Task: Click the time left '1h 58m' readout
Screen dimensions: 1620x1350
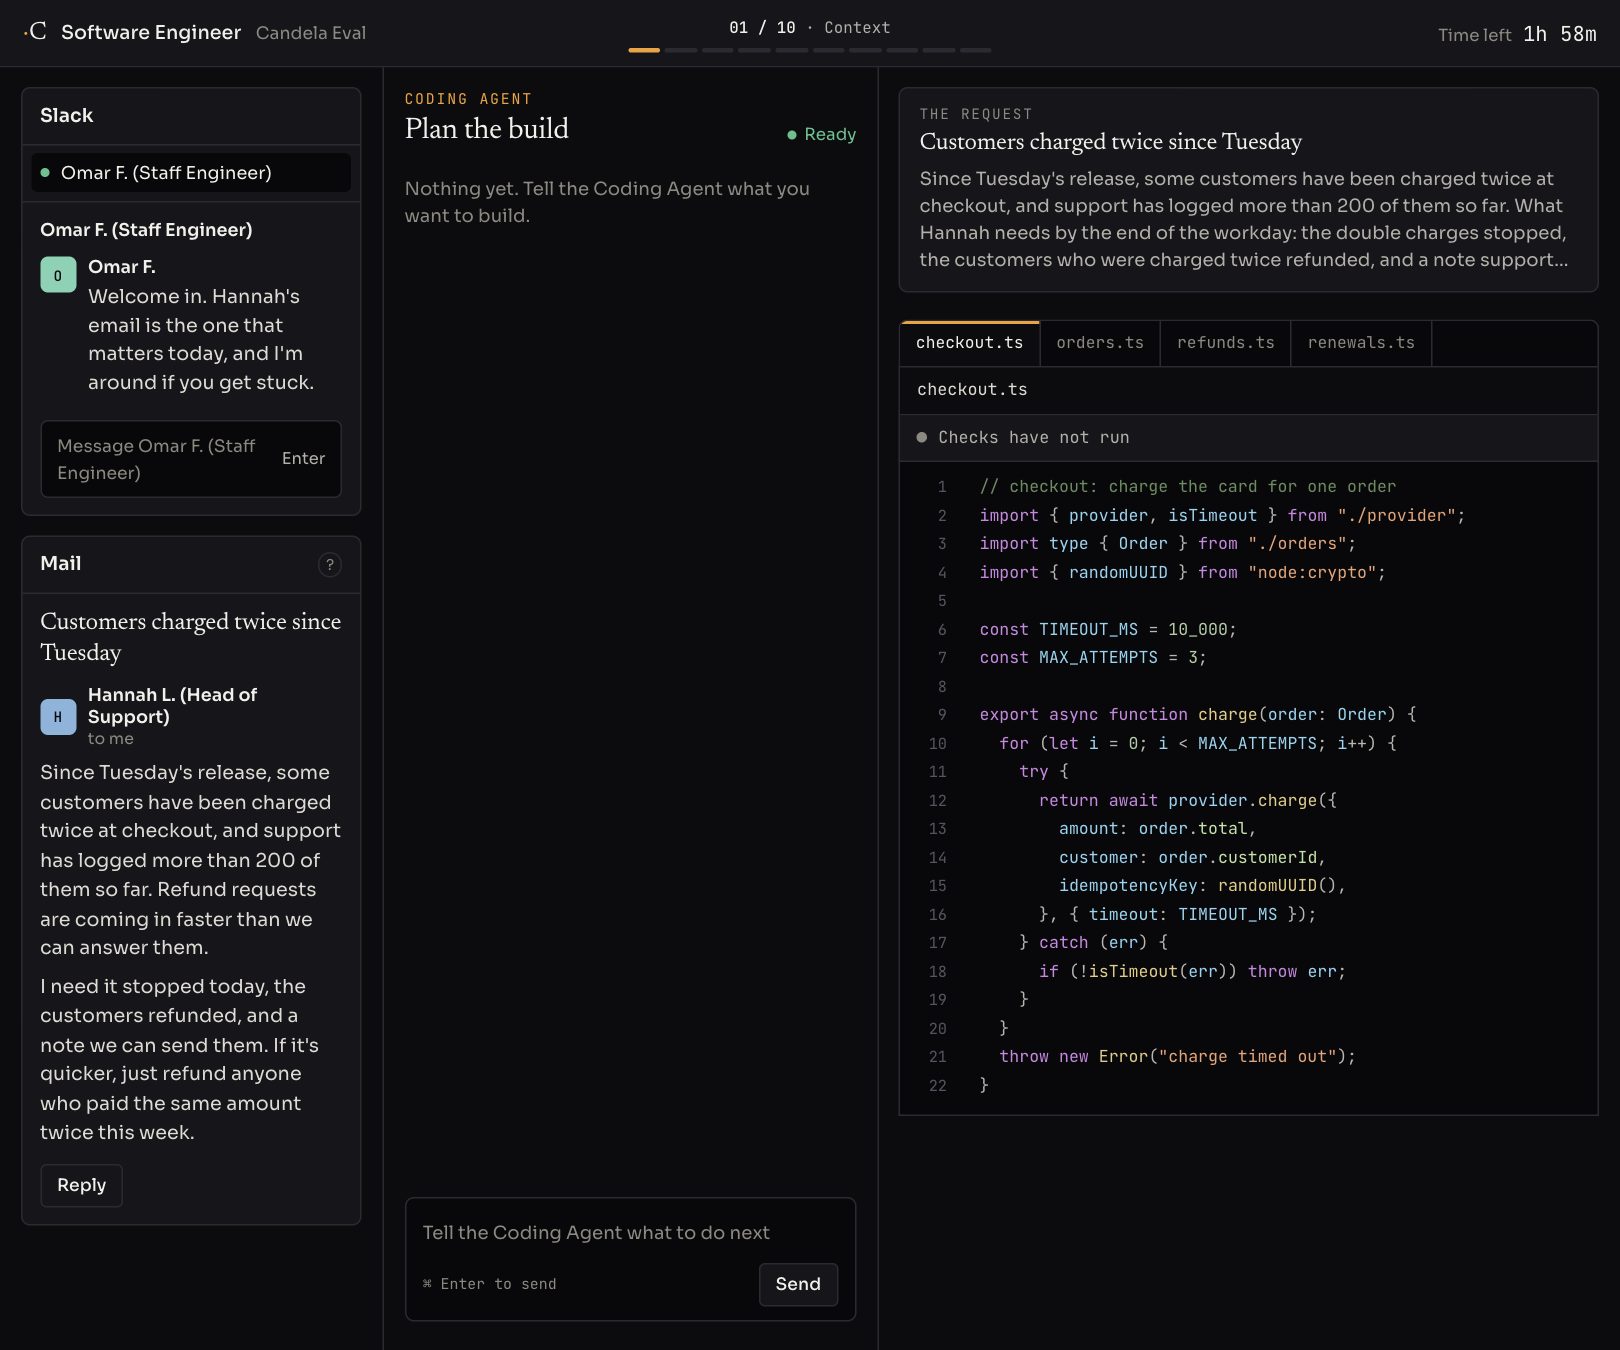Action: (x=1560, y=34)
